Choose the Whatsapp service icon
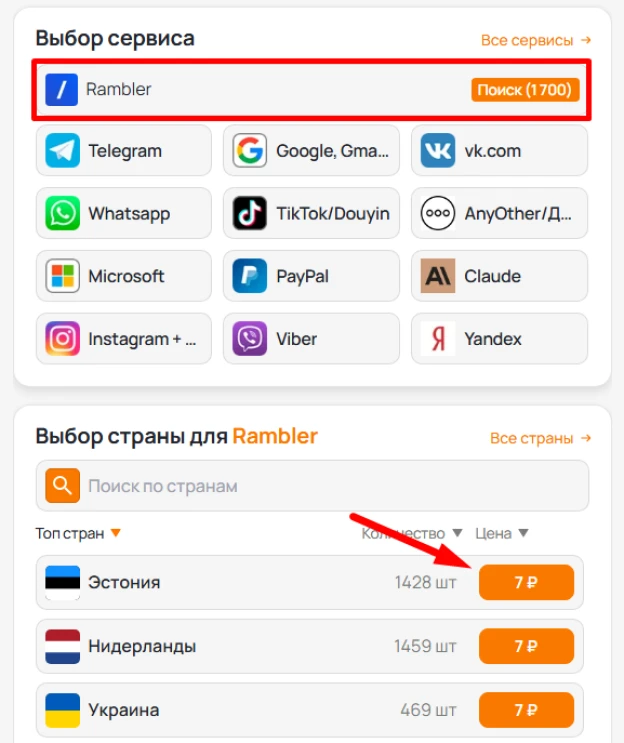Viewport: 624px width, 743px height. 63,213
